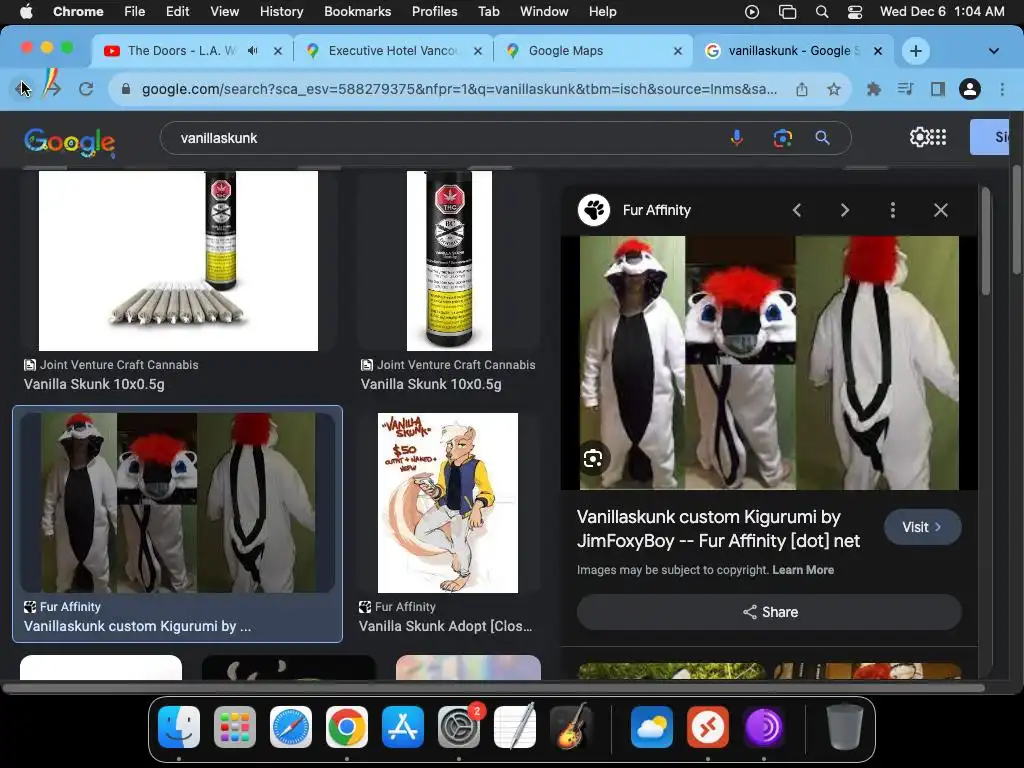
Task: Open Launchpad from the dock
Action: pos(234,726)
